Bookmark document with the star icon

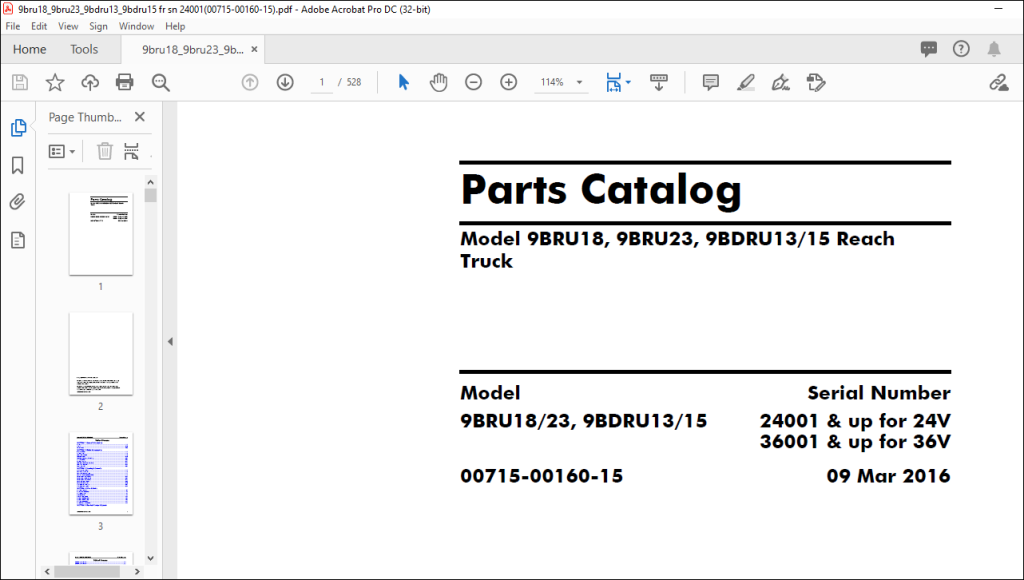click(x=55, y=82)
